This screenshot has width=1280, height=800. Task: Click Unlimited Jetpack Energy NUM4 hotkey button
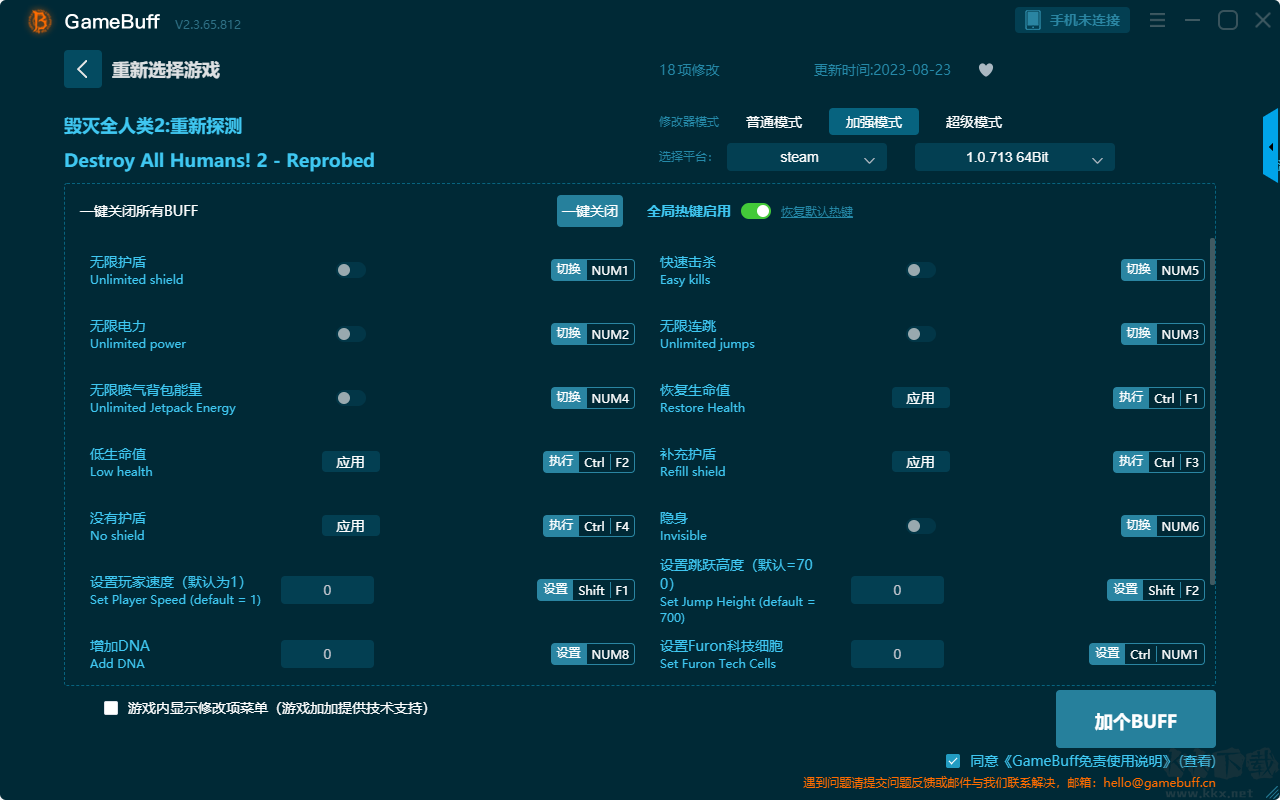click(593, 398)
